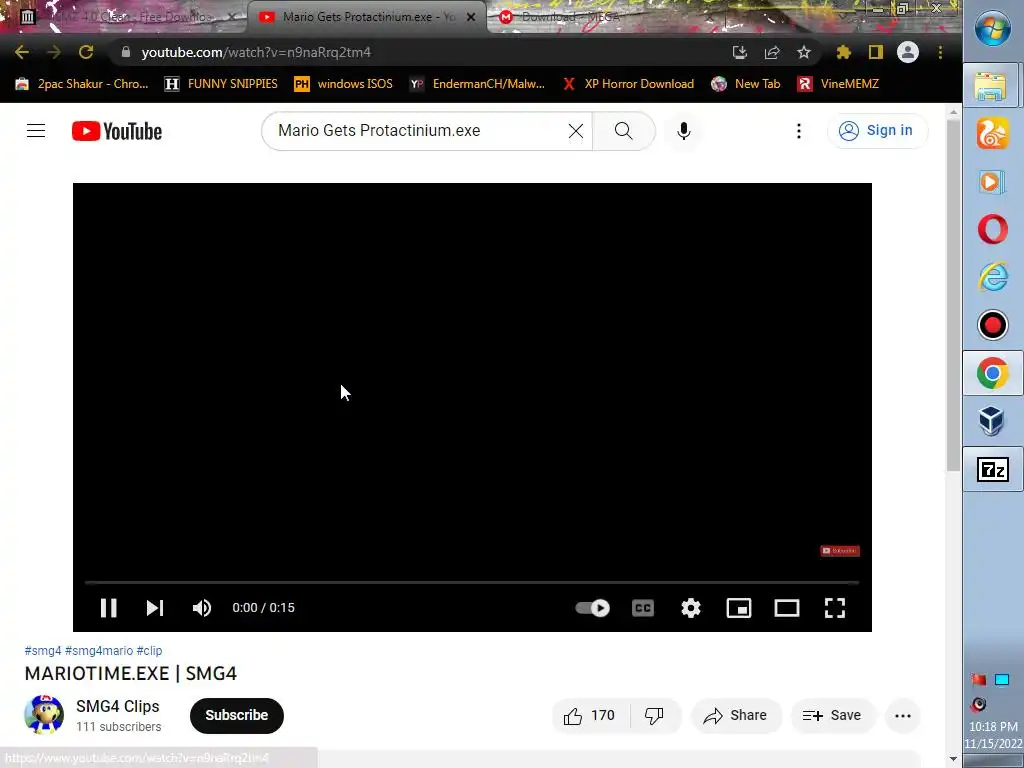Image resolution: width=1024 pixels, height=768 pixels.
Task: Share this page from address bar
Action: click(772, 52)
